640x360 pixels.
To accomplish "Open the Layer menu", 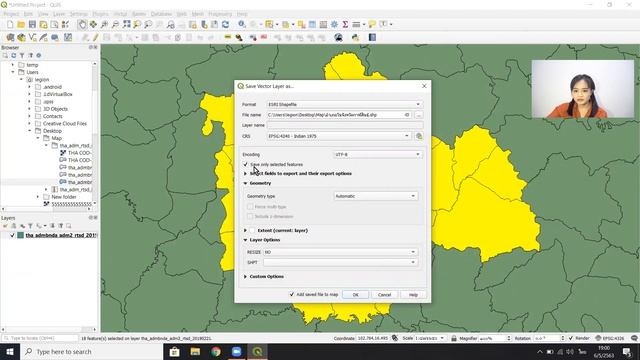I will [x=59, y=14].
